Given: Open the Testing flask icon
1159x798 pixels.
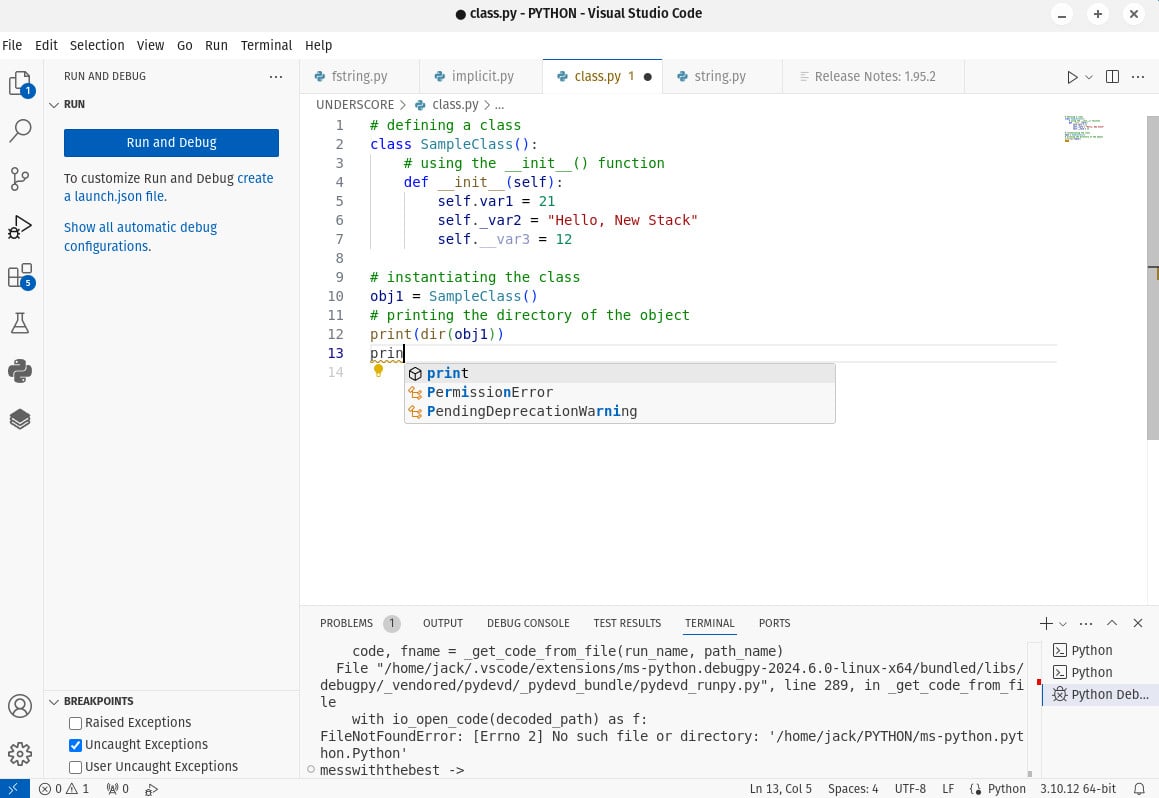Looking at the screenshot, I should (21, 323).
